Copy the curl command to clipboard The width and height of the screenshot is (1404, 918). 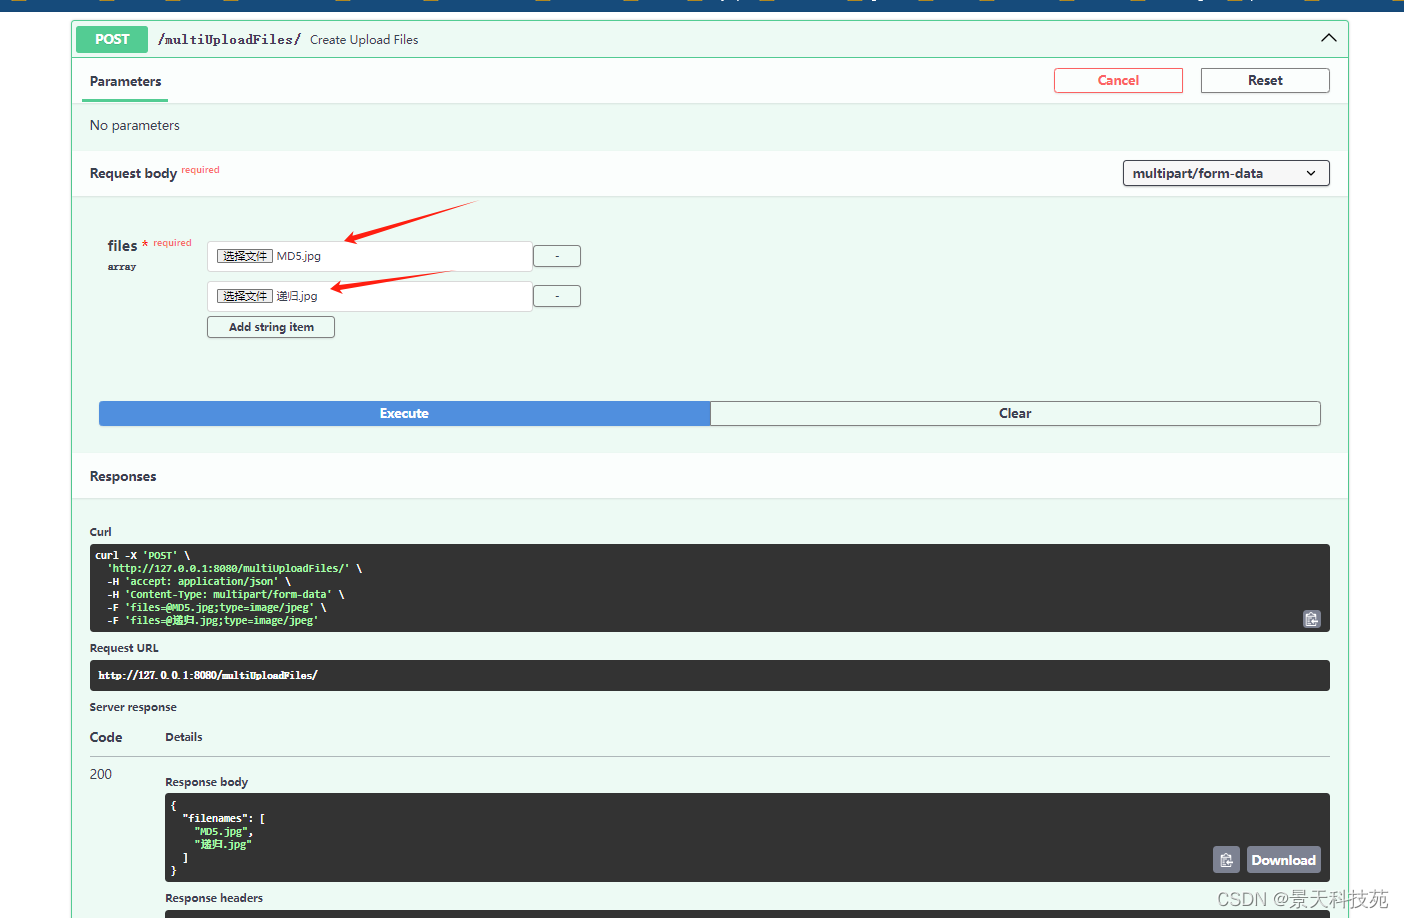click(1312, 619)
